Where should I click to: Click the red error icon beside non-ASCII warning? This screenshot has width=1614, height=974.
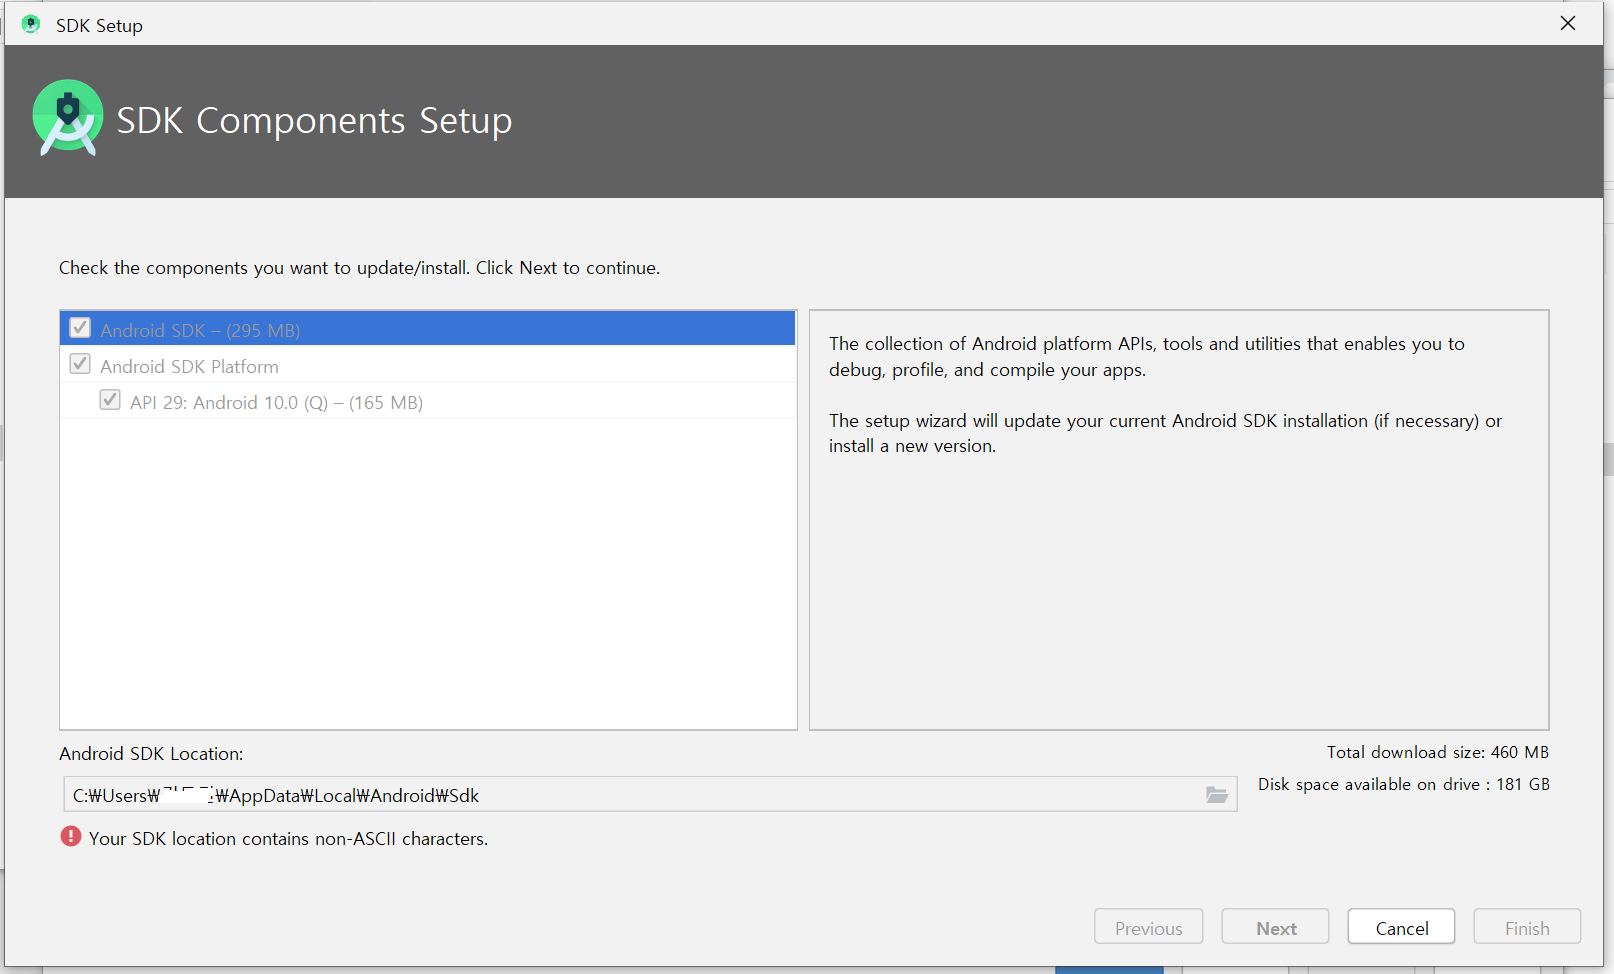tap(70, 837)
